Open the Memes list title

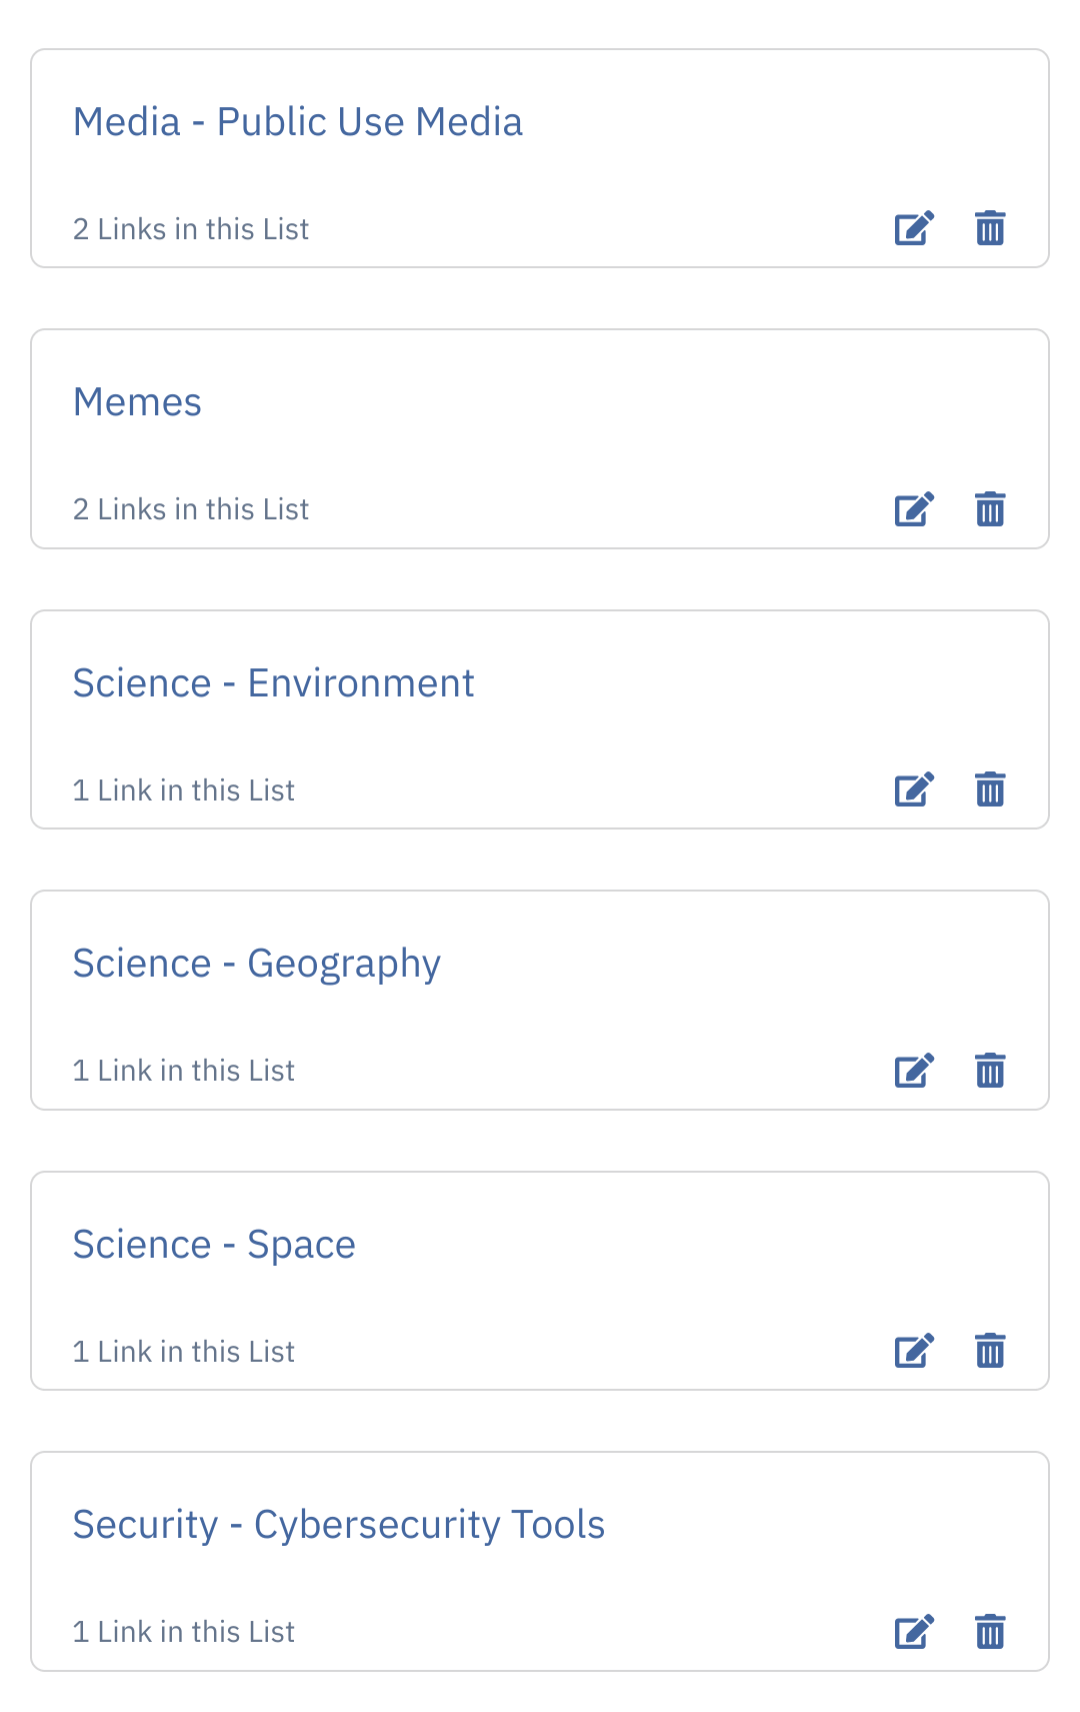click(x=138, y=402)
